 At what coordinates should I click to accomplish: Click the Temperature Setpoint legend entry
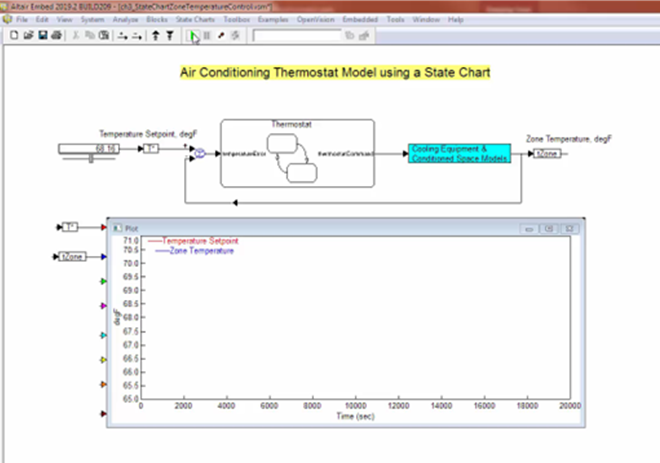pyautogui.click(x=193, y=241)
